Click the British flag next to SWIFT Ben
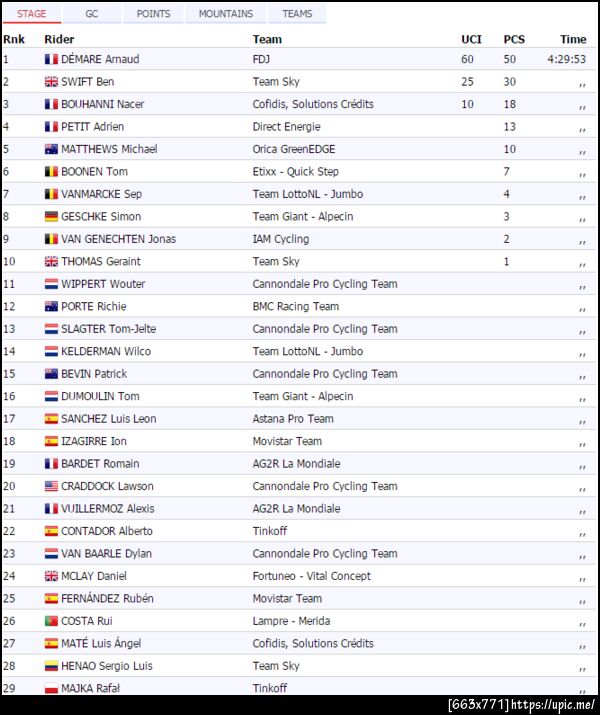Viewport: 600px width, 715px height. point(51,82)
